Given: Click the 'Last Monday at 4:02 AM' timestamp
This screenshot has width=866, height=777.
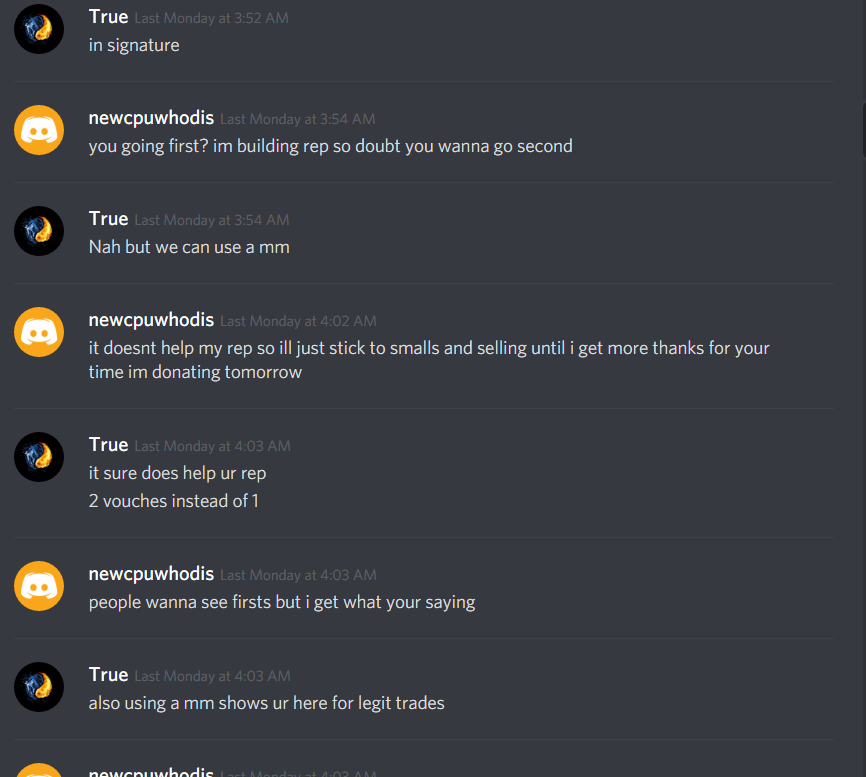Looking at the screenshot, I should (298, 321).
